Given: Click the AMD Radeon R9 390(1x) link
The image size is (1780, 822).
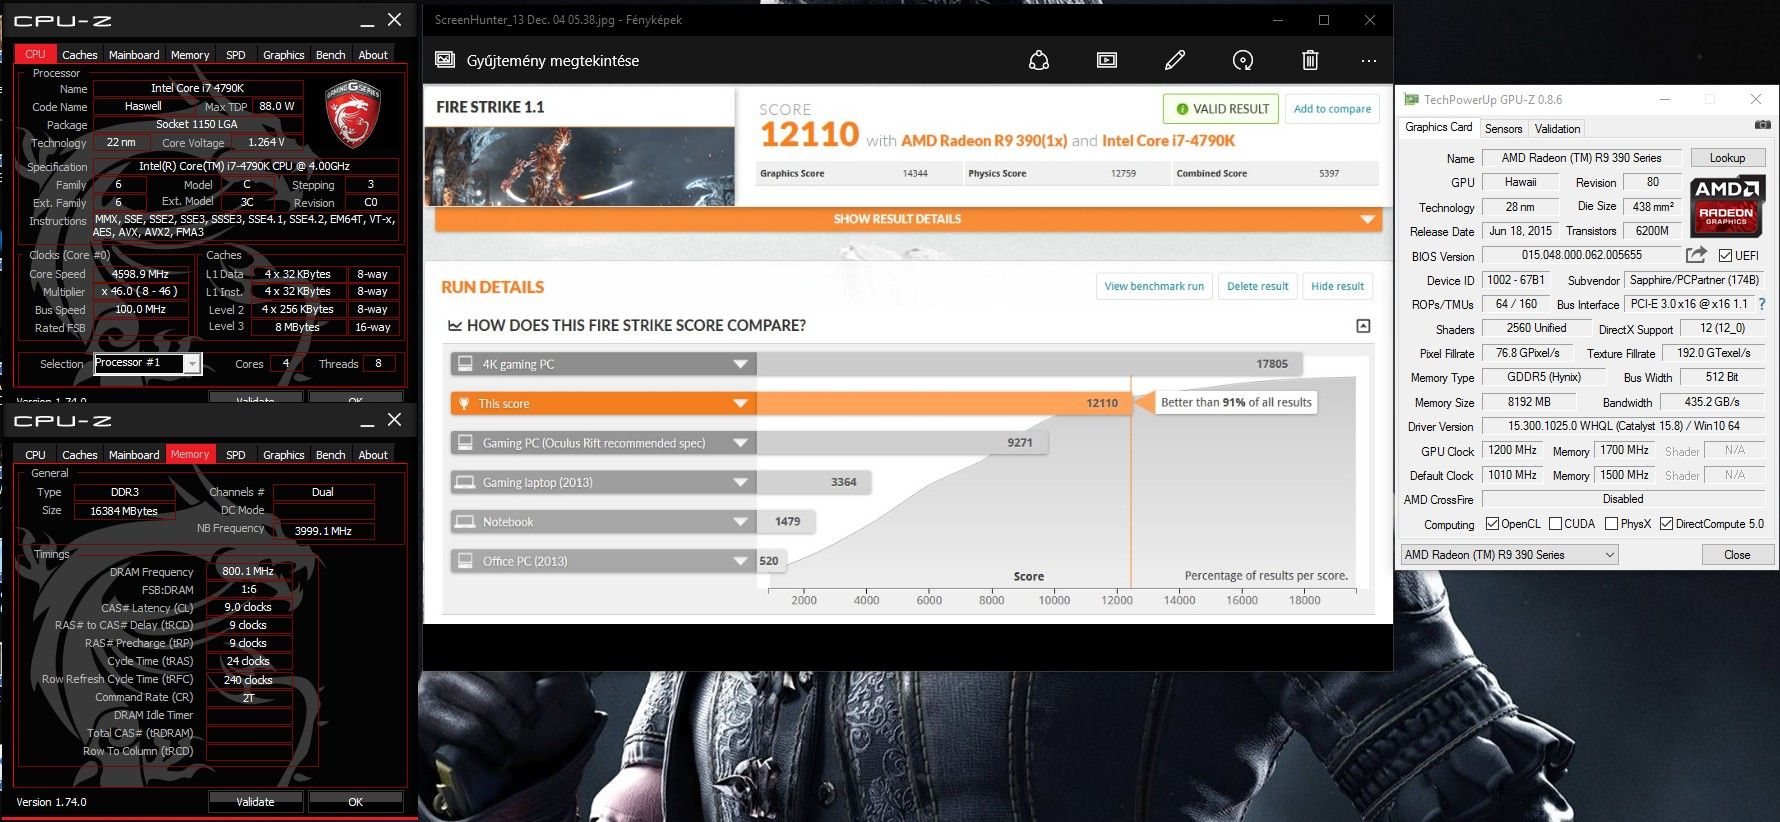Looking at the screenshot, I should (x=984, y=141).
